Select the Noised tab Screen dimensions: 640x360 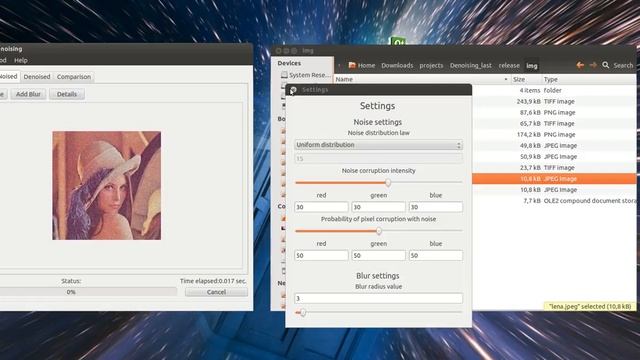9,76
